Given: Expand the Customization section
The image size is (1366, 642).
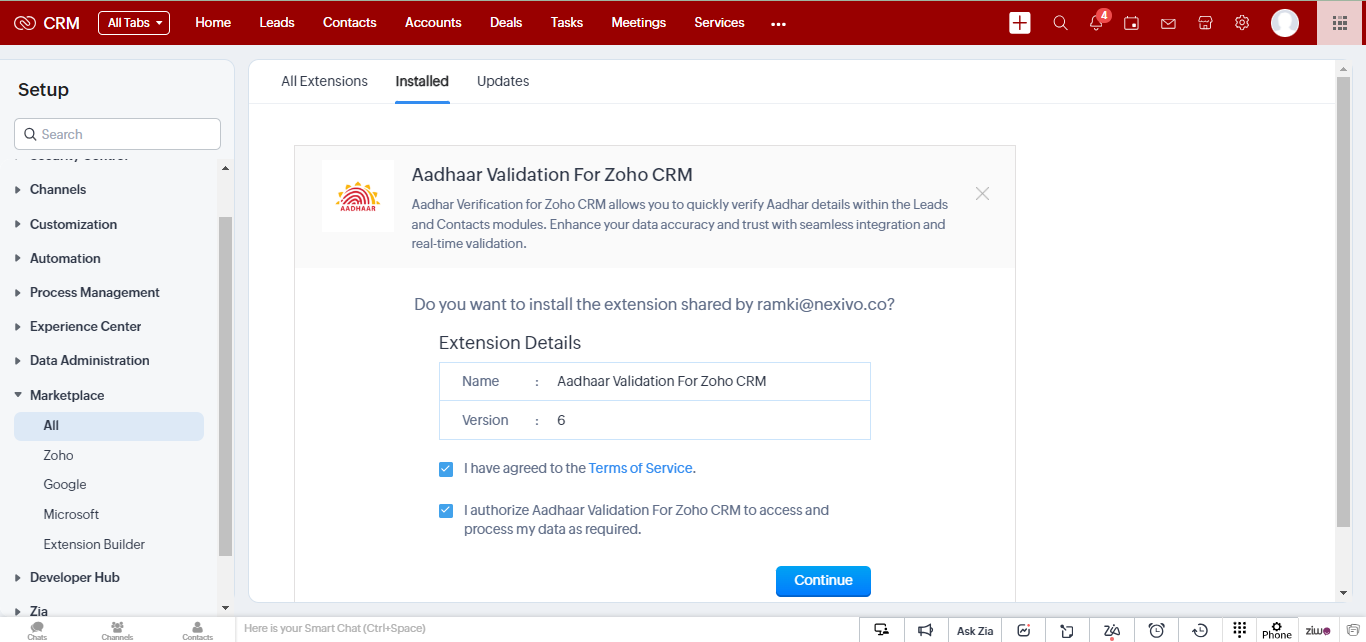Looking at the screenshot, I should 73,224.
